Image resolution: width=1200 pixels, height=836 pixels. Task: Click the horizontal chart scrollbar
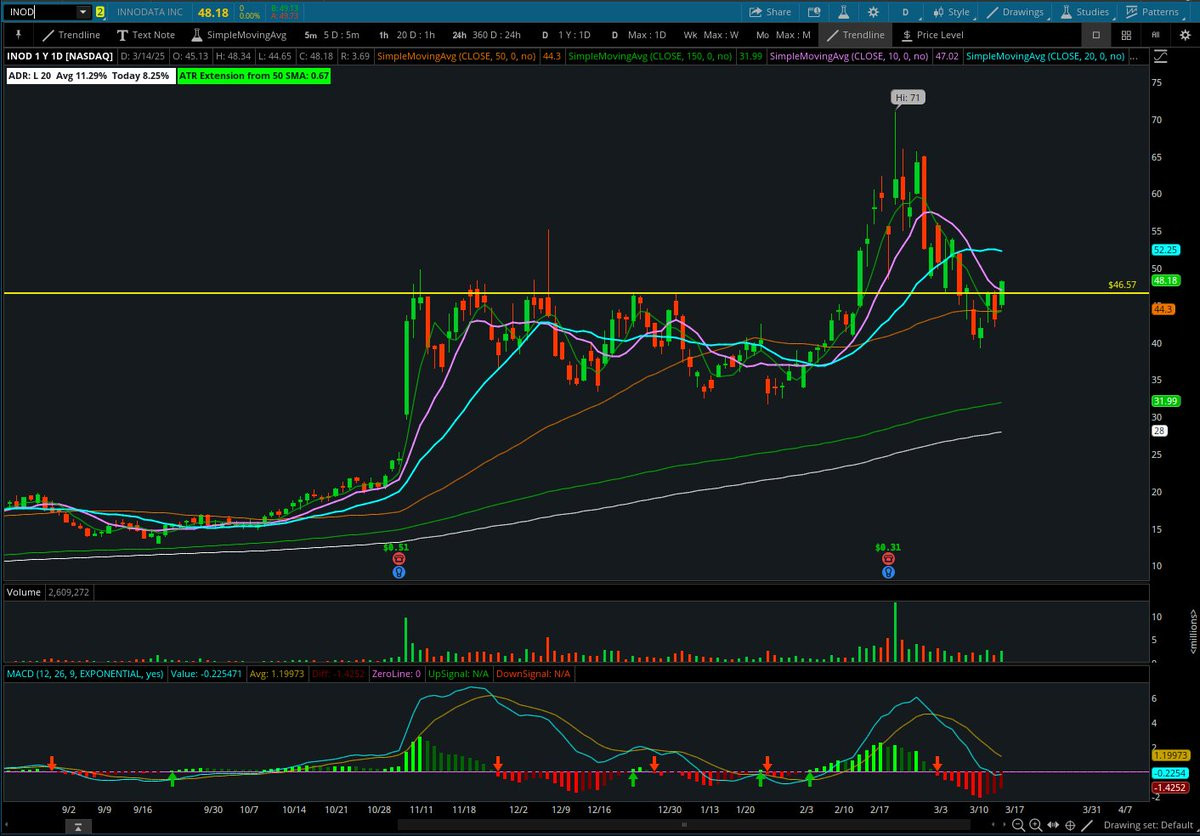[x=683, y=825]
